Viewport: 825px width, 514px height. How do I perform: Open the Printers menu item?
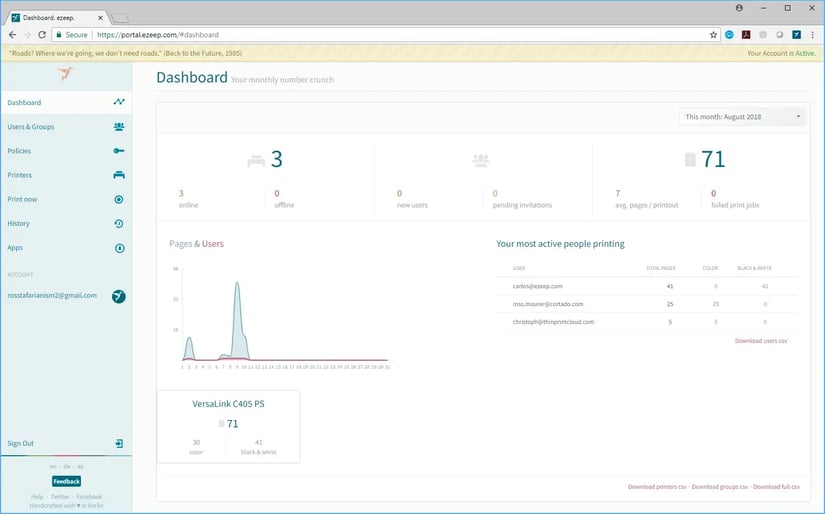66,175
